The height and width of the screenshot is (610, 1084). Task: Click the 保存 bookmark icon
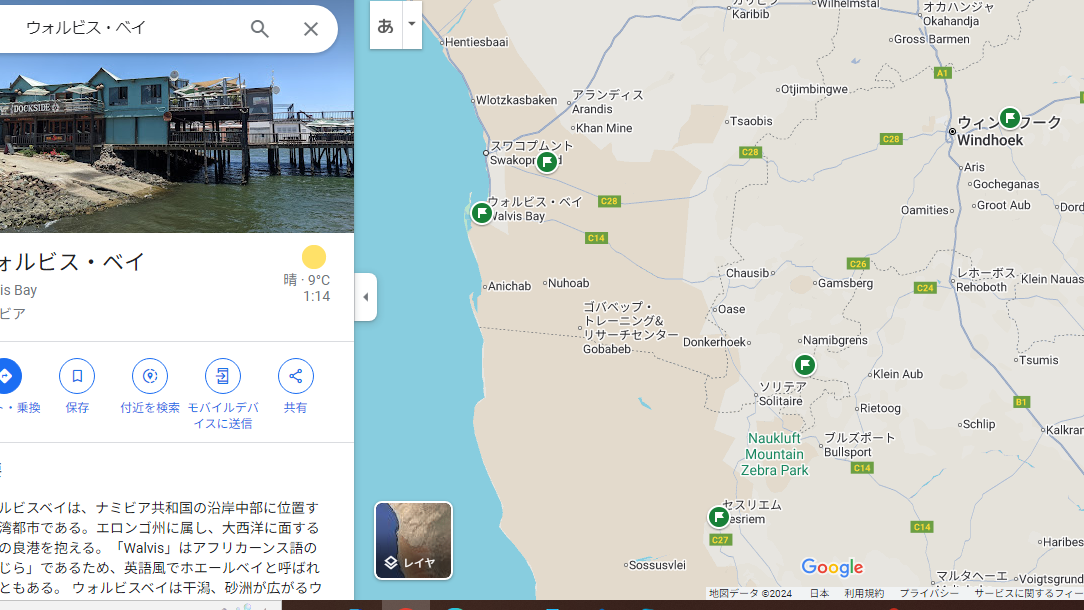(x=77, y=376)
